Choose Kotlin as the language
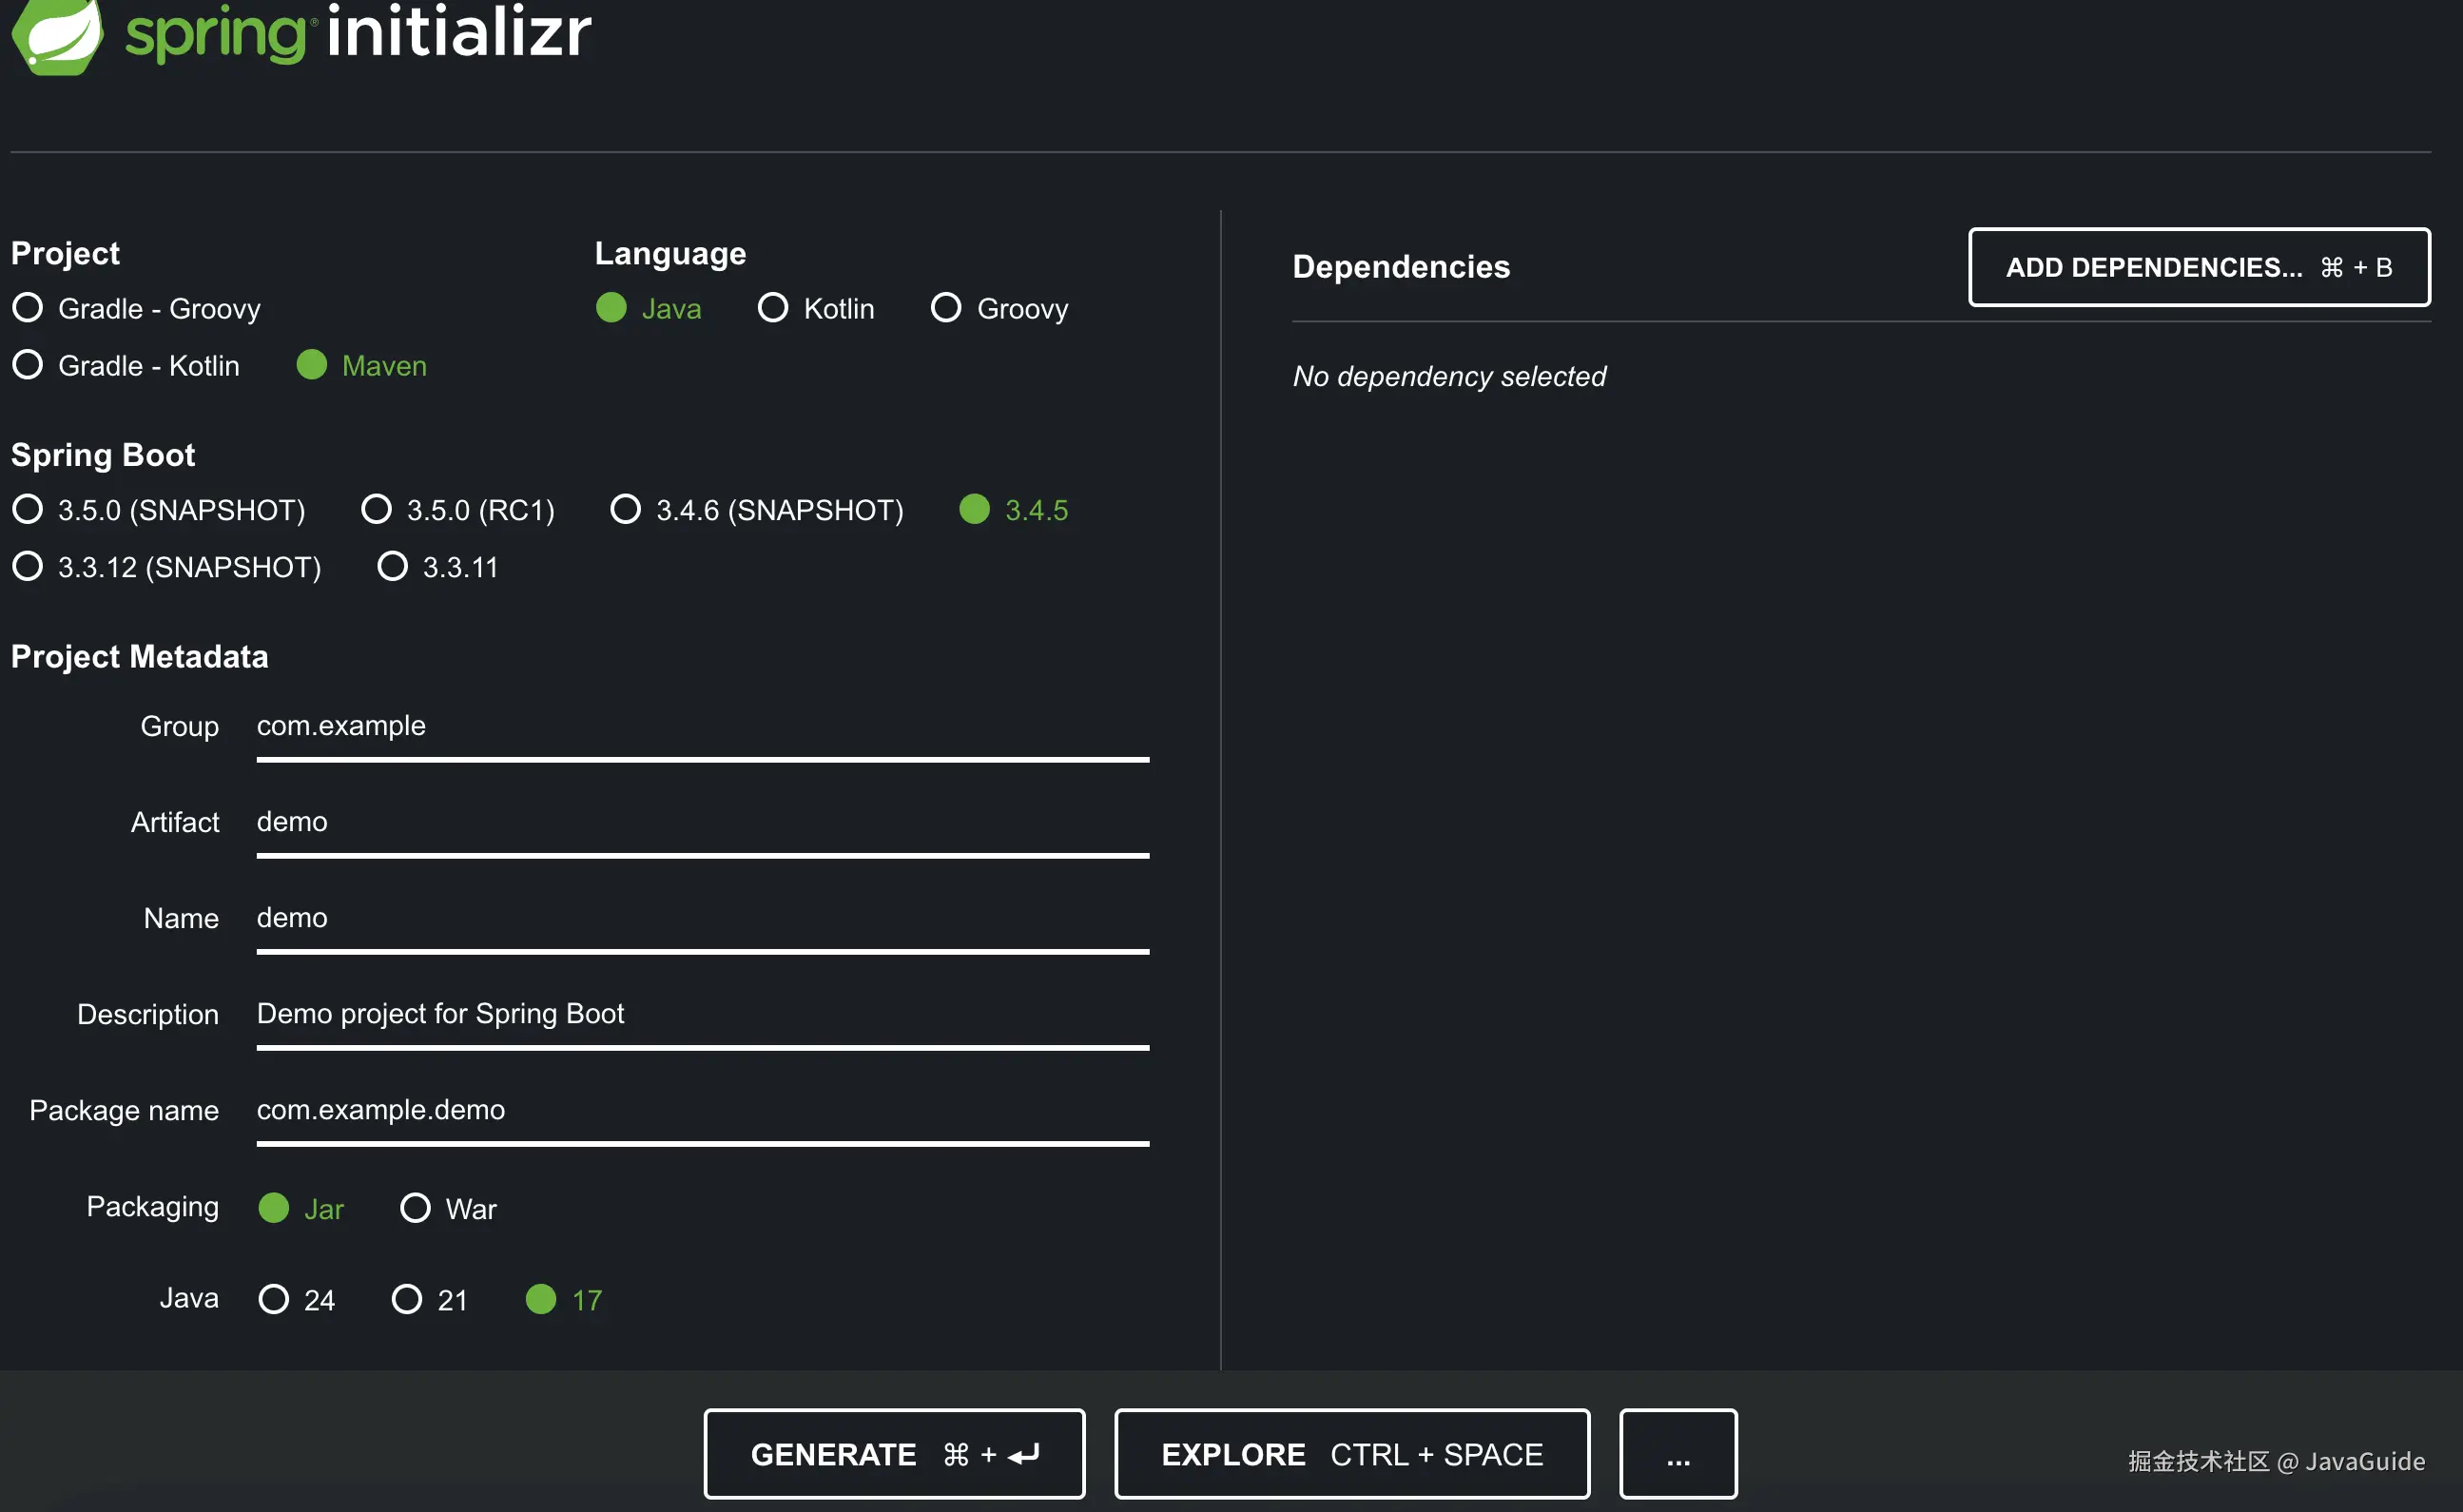Image resolution: width=2463 pixels, height=1512 pixels. (x=773, y=308)
